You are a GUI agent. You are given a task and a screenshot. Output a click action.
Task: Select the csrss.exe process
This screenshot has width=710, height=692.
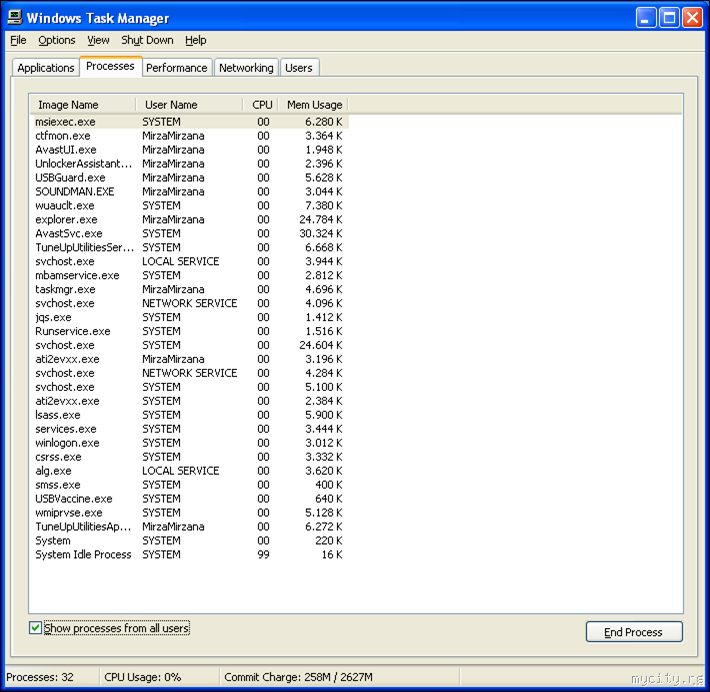click(189, 457)
